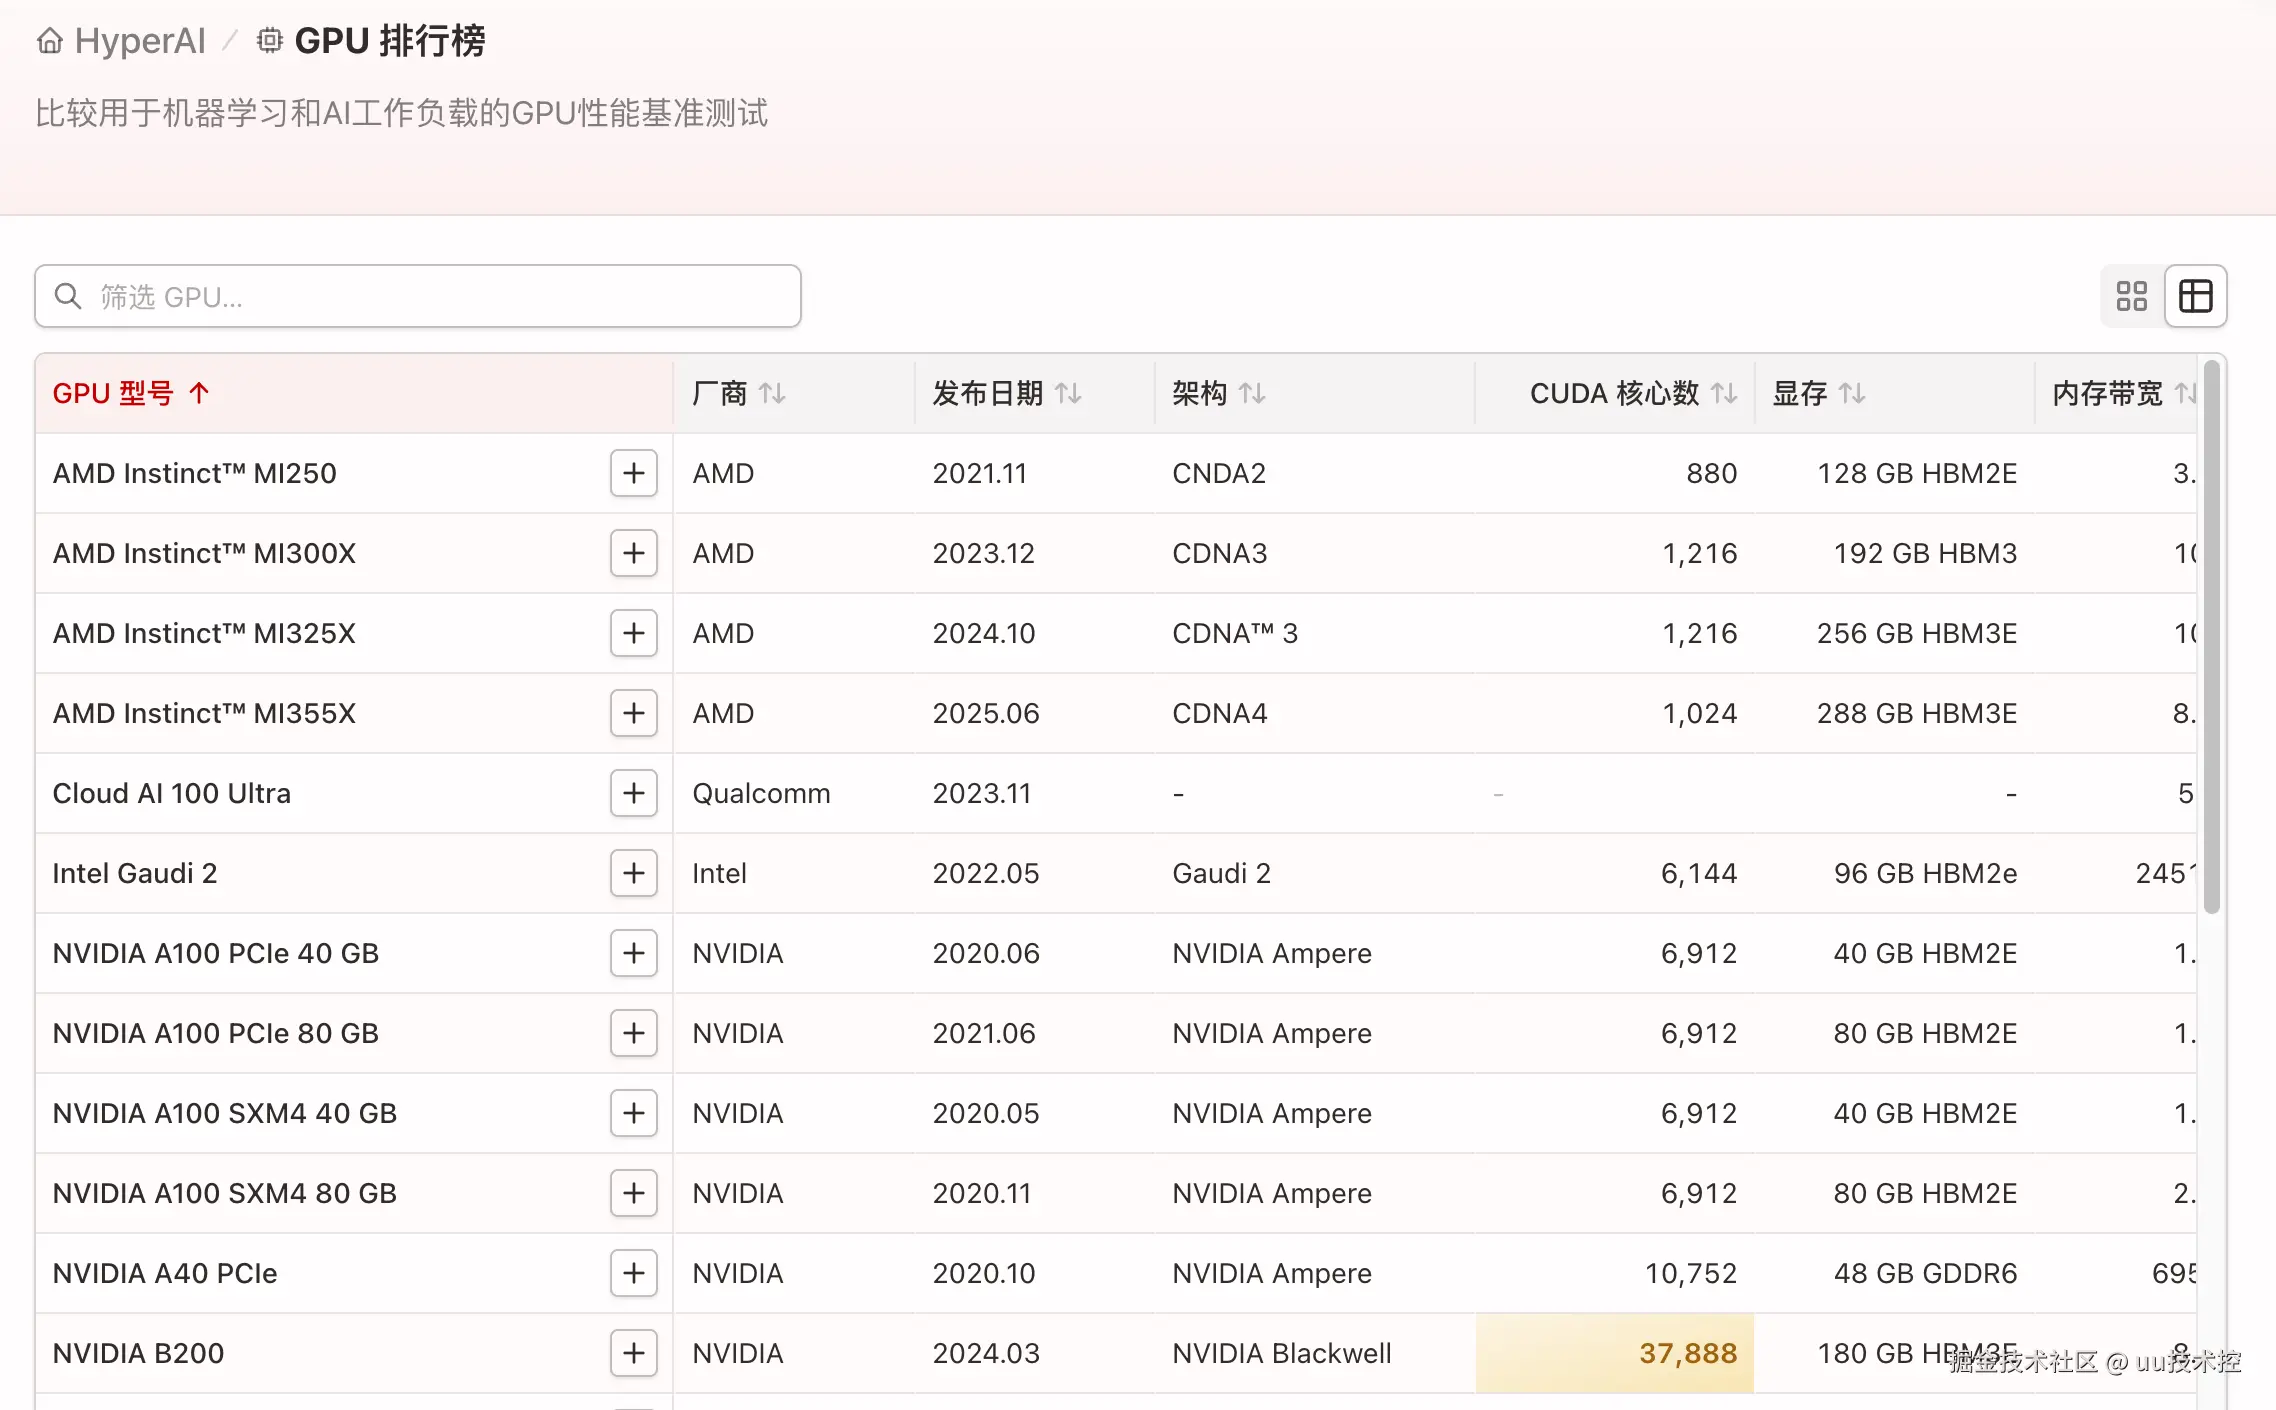This screenshot has height=1410, width=2276.
Task: Click the magnifier icon in the search box
Action: 68,296
